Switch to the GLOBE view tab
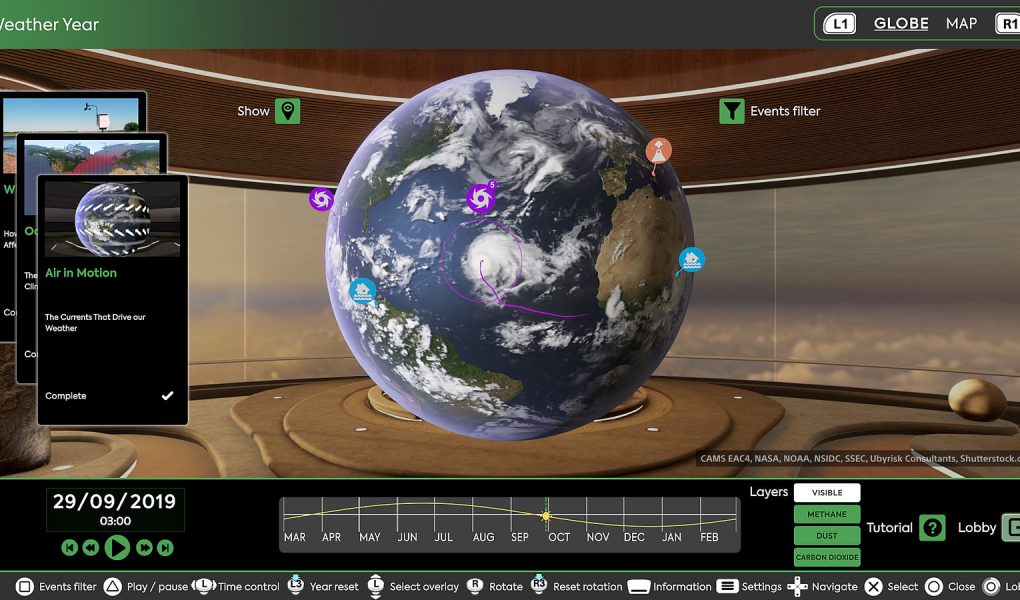 (x=901, y=24)
